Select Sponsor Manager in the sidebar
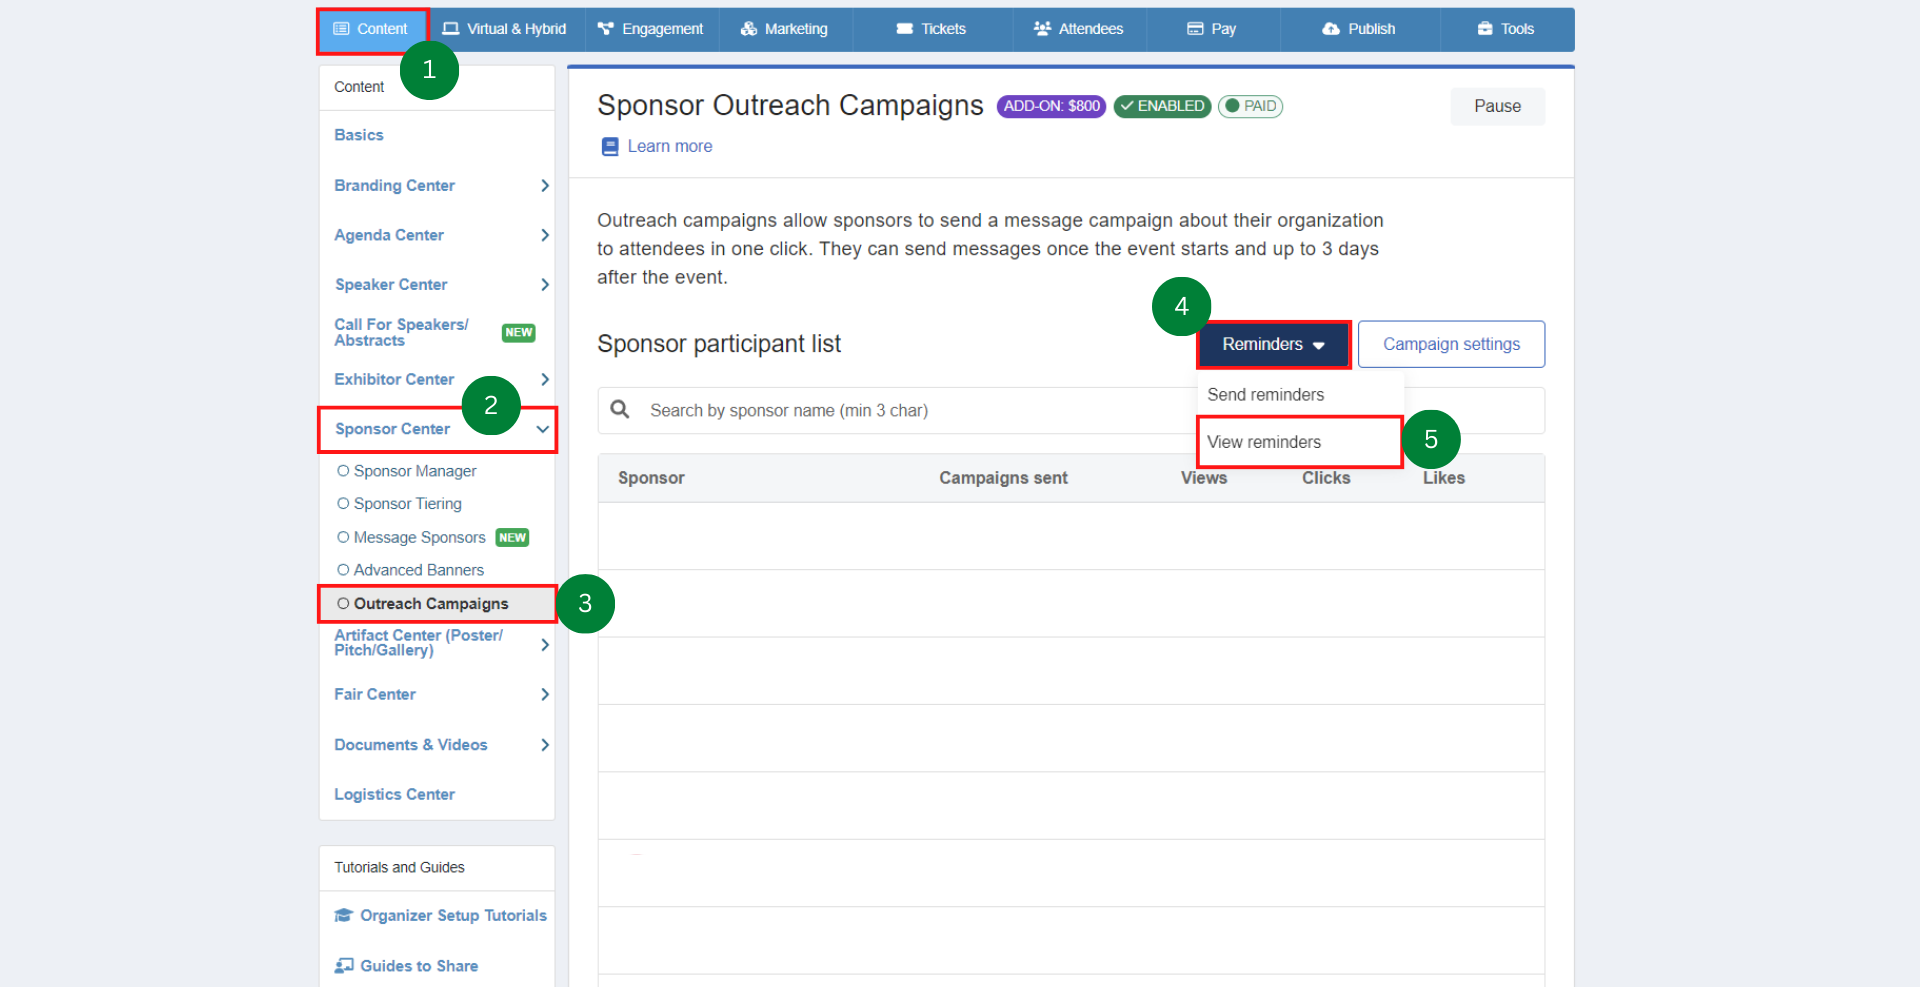The height and width of the screenshot is (988, 1920). (x=414, y=471)
